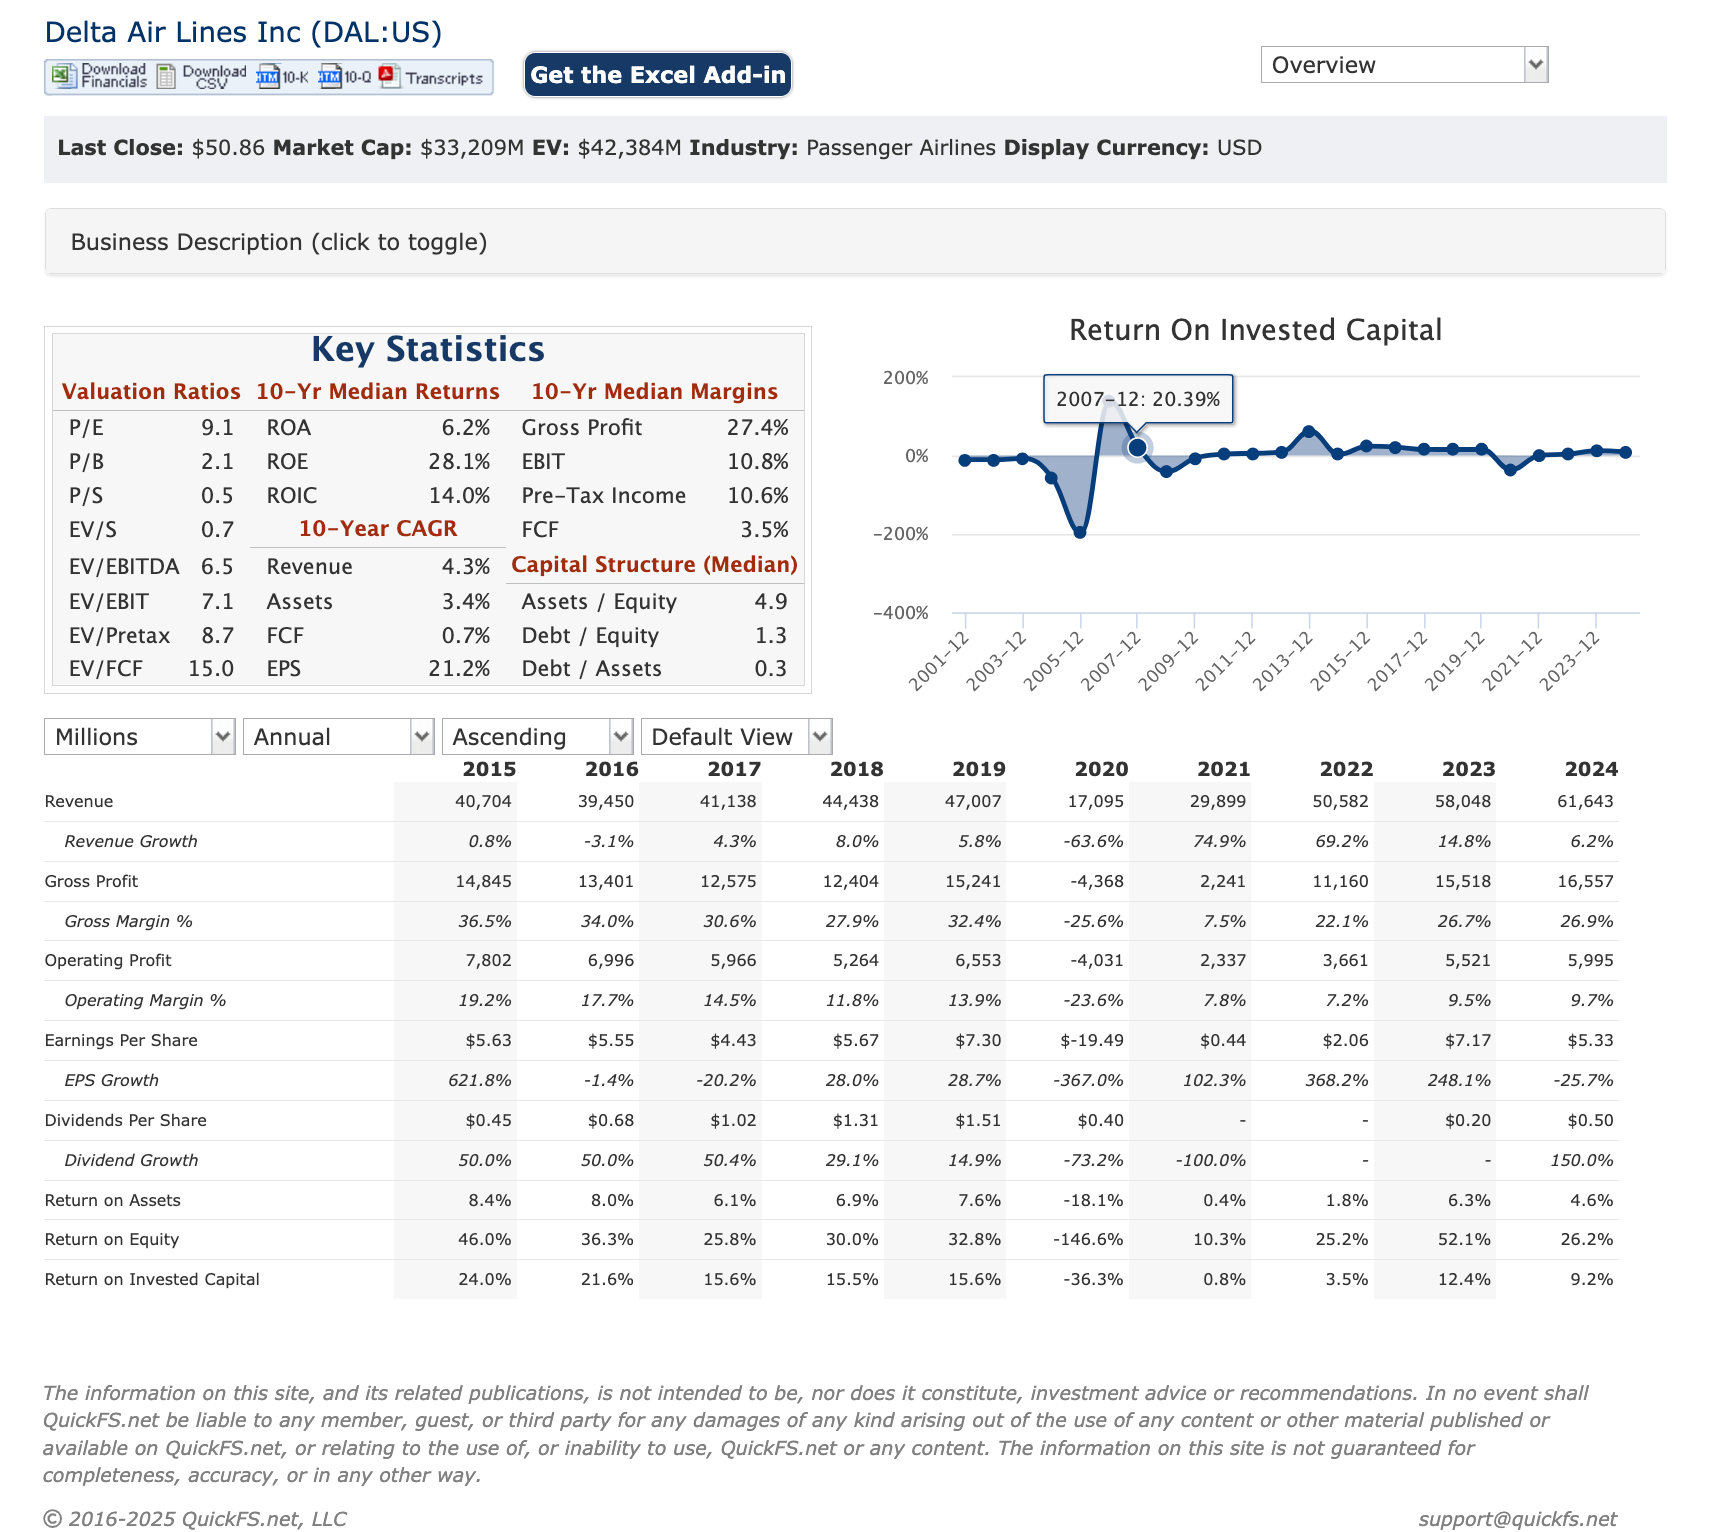Open the Default View dropdown

pos(736,737)
